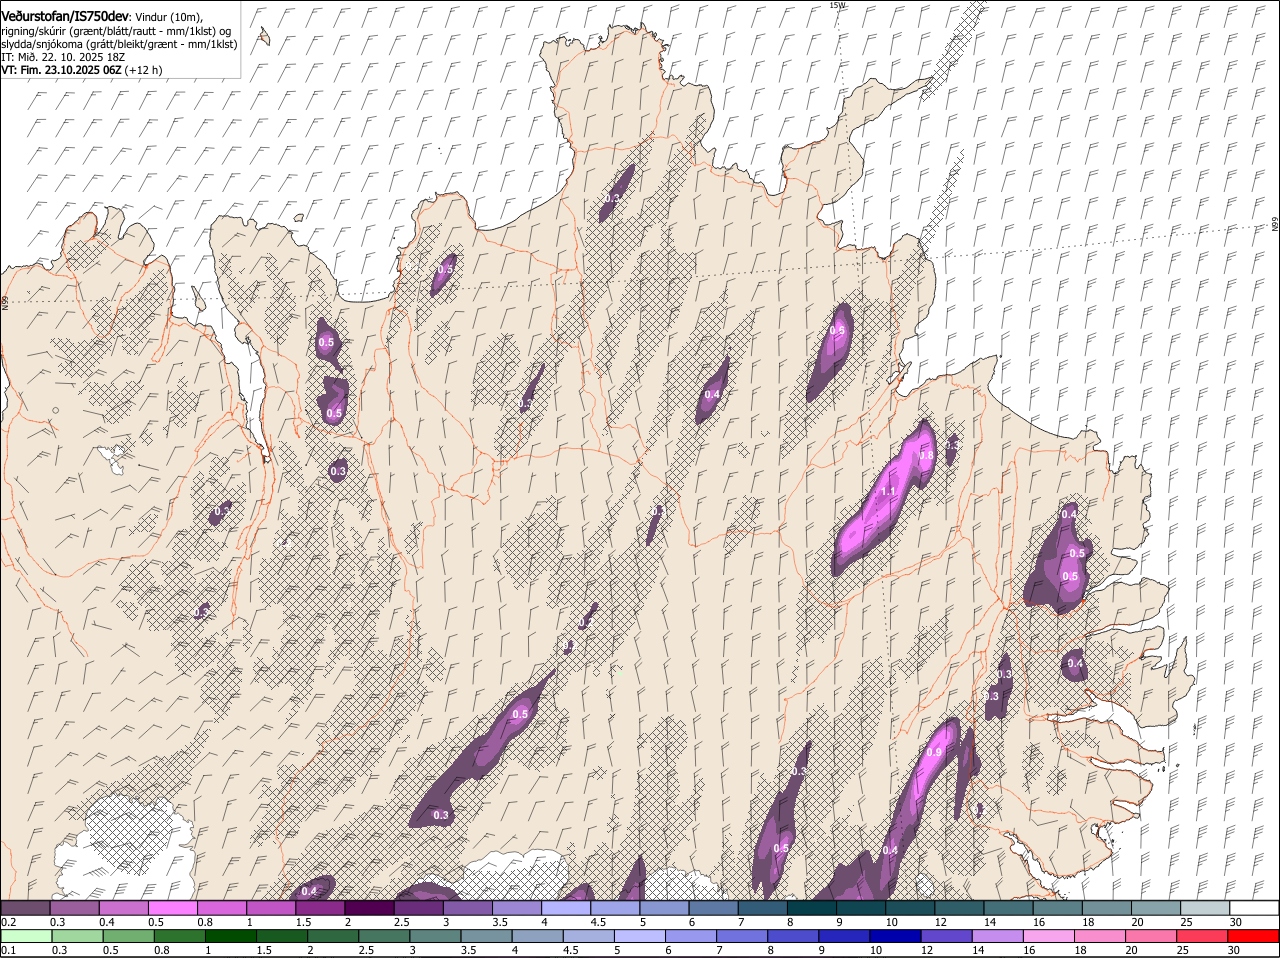Click the white swatch after 30 in the top legend
This screenshot has height=958, width=1280.
1255,907
